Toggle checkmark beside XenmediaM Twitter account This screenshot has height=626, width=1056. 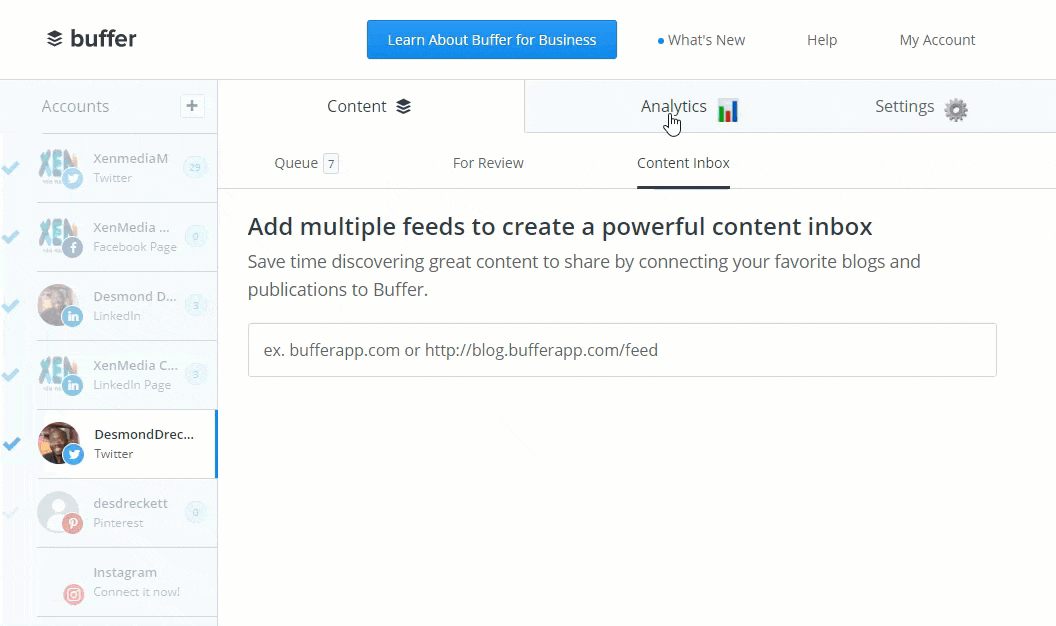pyautogui.click(x=11, y=168)
